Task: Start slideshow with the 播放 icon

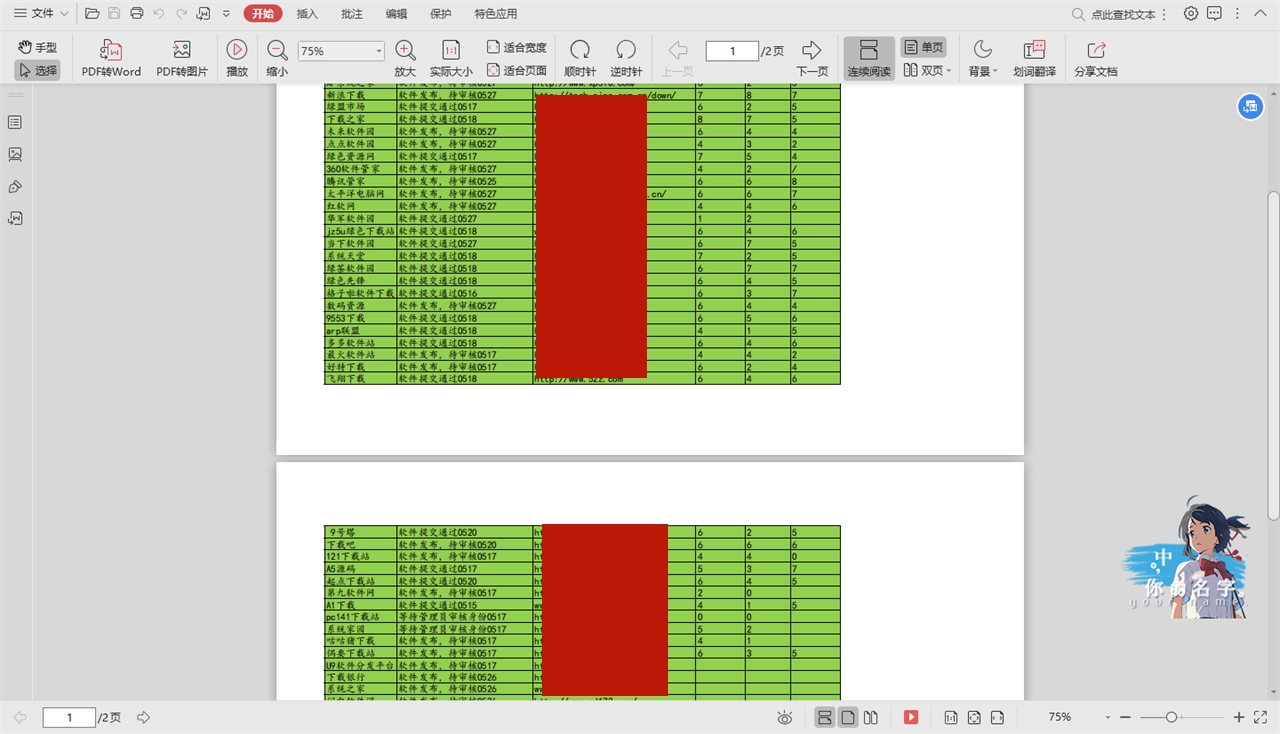Action: click(x=237, y=58)
